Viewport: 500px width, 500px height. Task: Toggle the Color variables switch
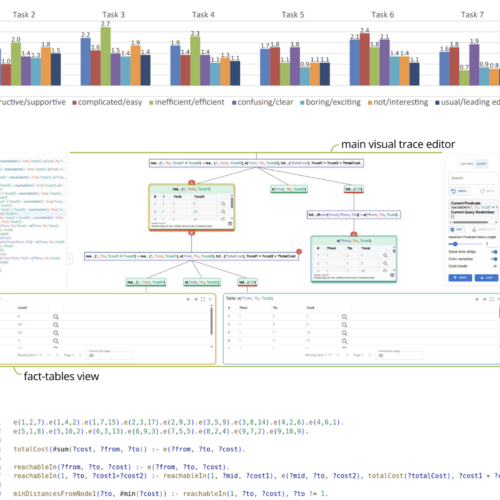coord(495,259)
